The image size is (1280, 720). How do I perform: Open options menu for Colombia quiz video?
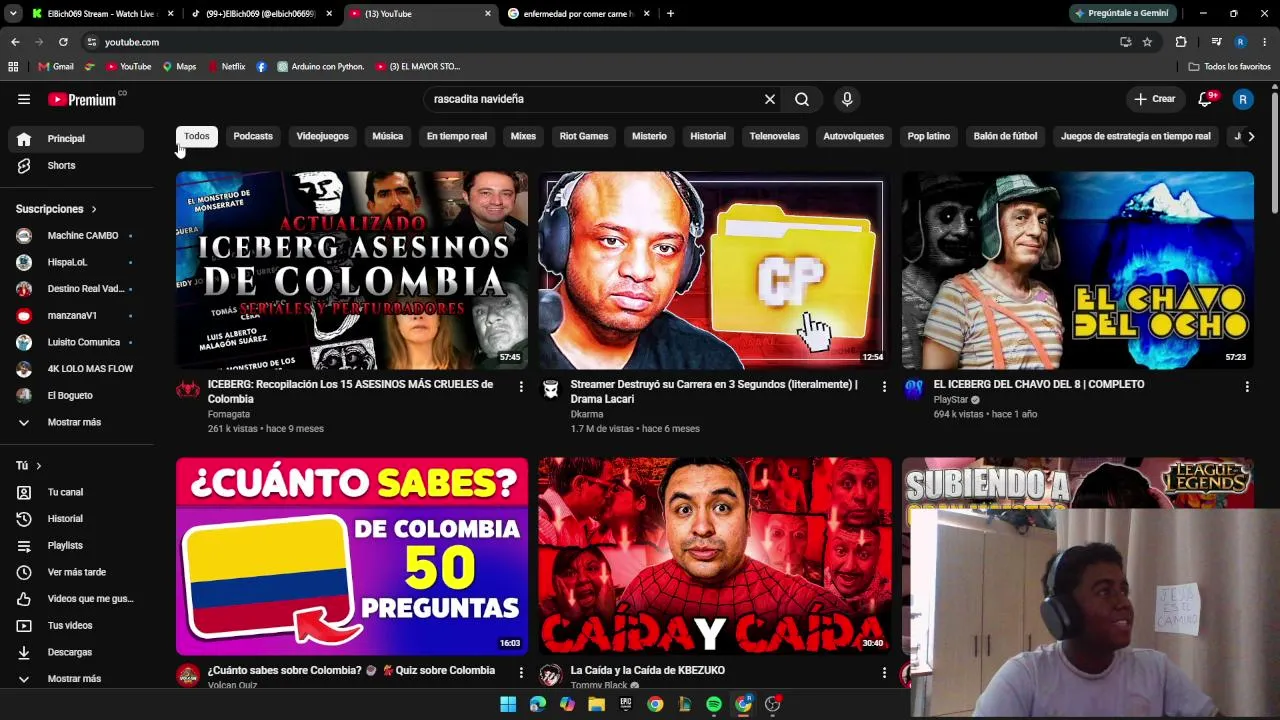click(x=521, y=673)
